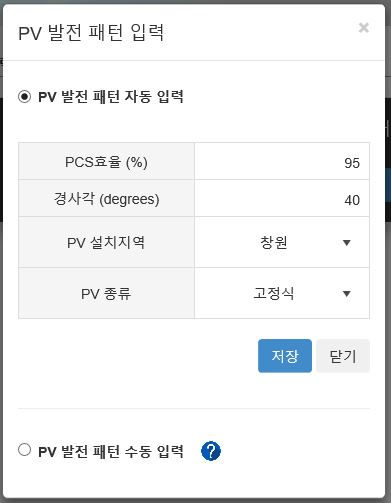The height and width of the screenshot is (503, 391).
Task: Click the gray 닫기 button
Action: click(343, 356)
